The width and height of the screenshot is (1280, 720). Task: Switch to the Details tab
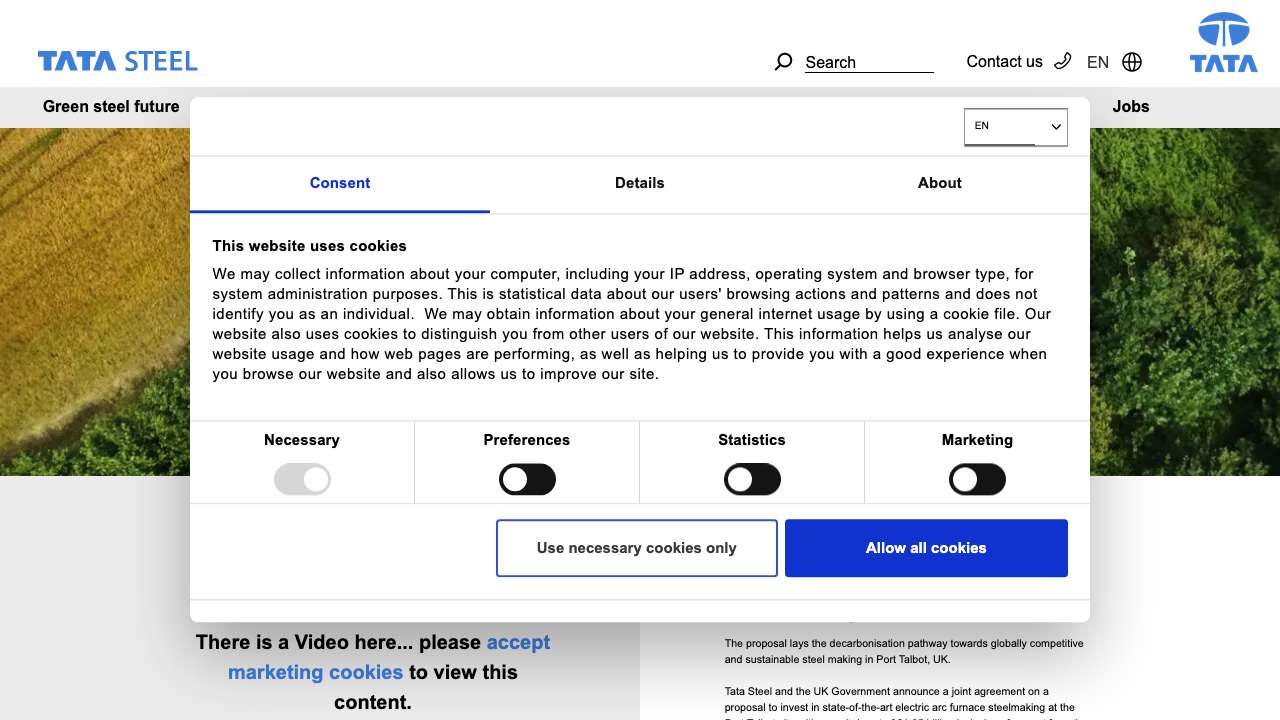coord(639,183)
